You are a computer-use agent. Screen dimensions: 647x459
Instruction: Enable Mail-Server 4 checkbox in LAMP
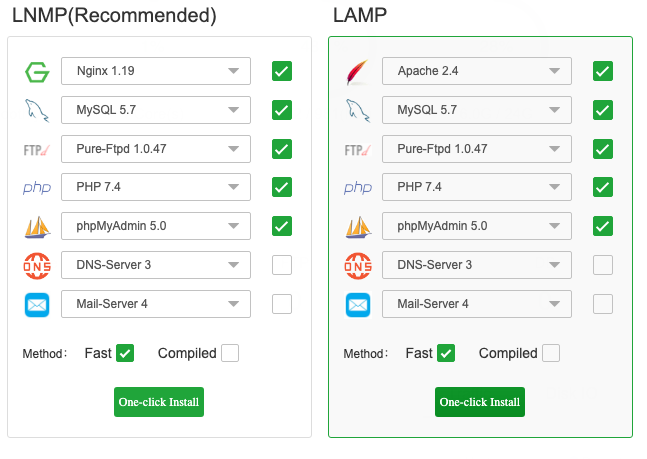pyautogui.click(x=603, y=304)
